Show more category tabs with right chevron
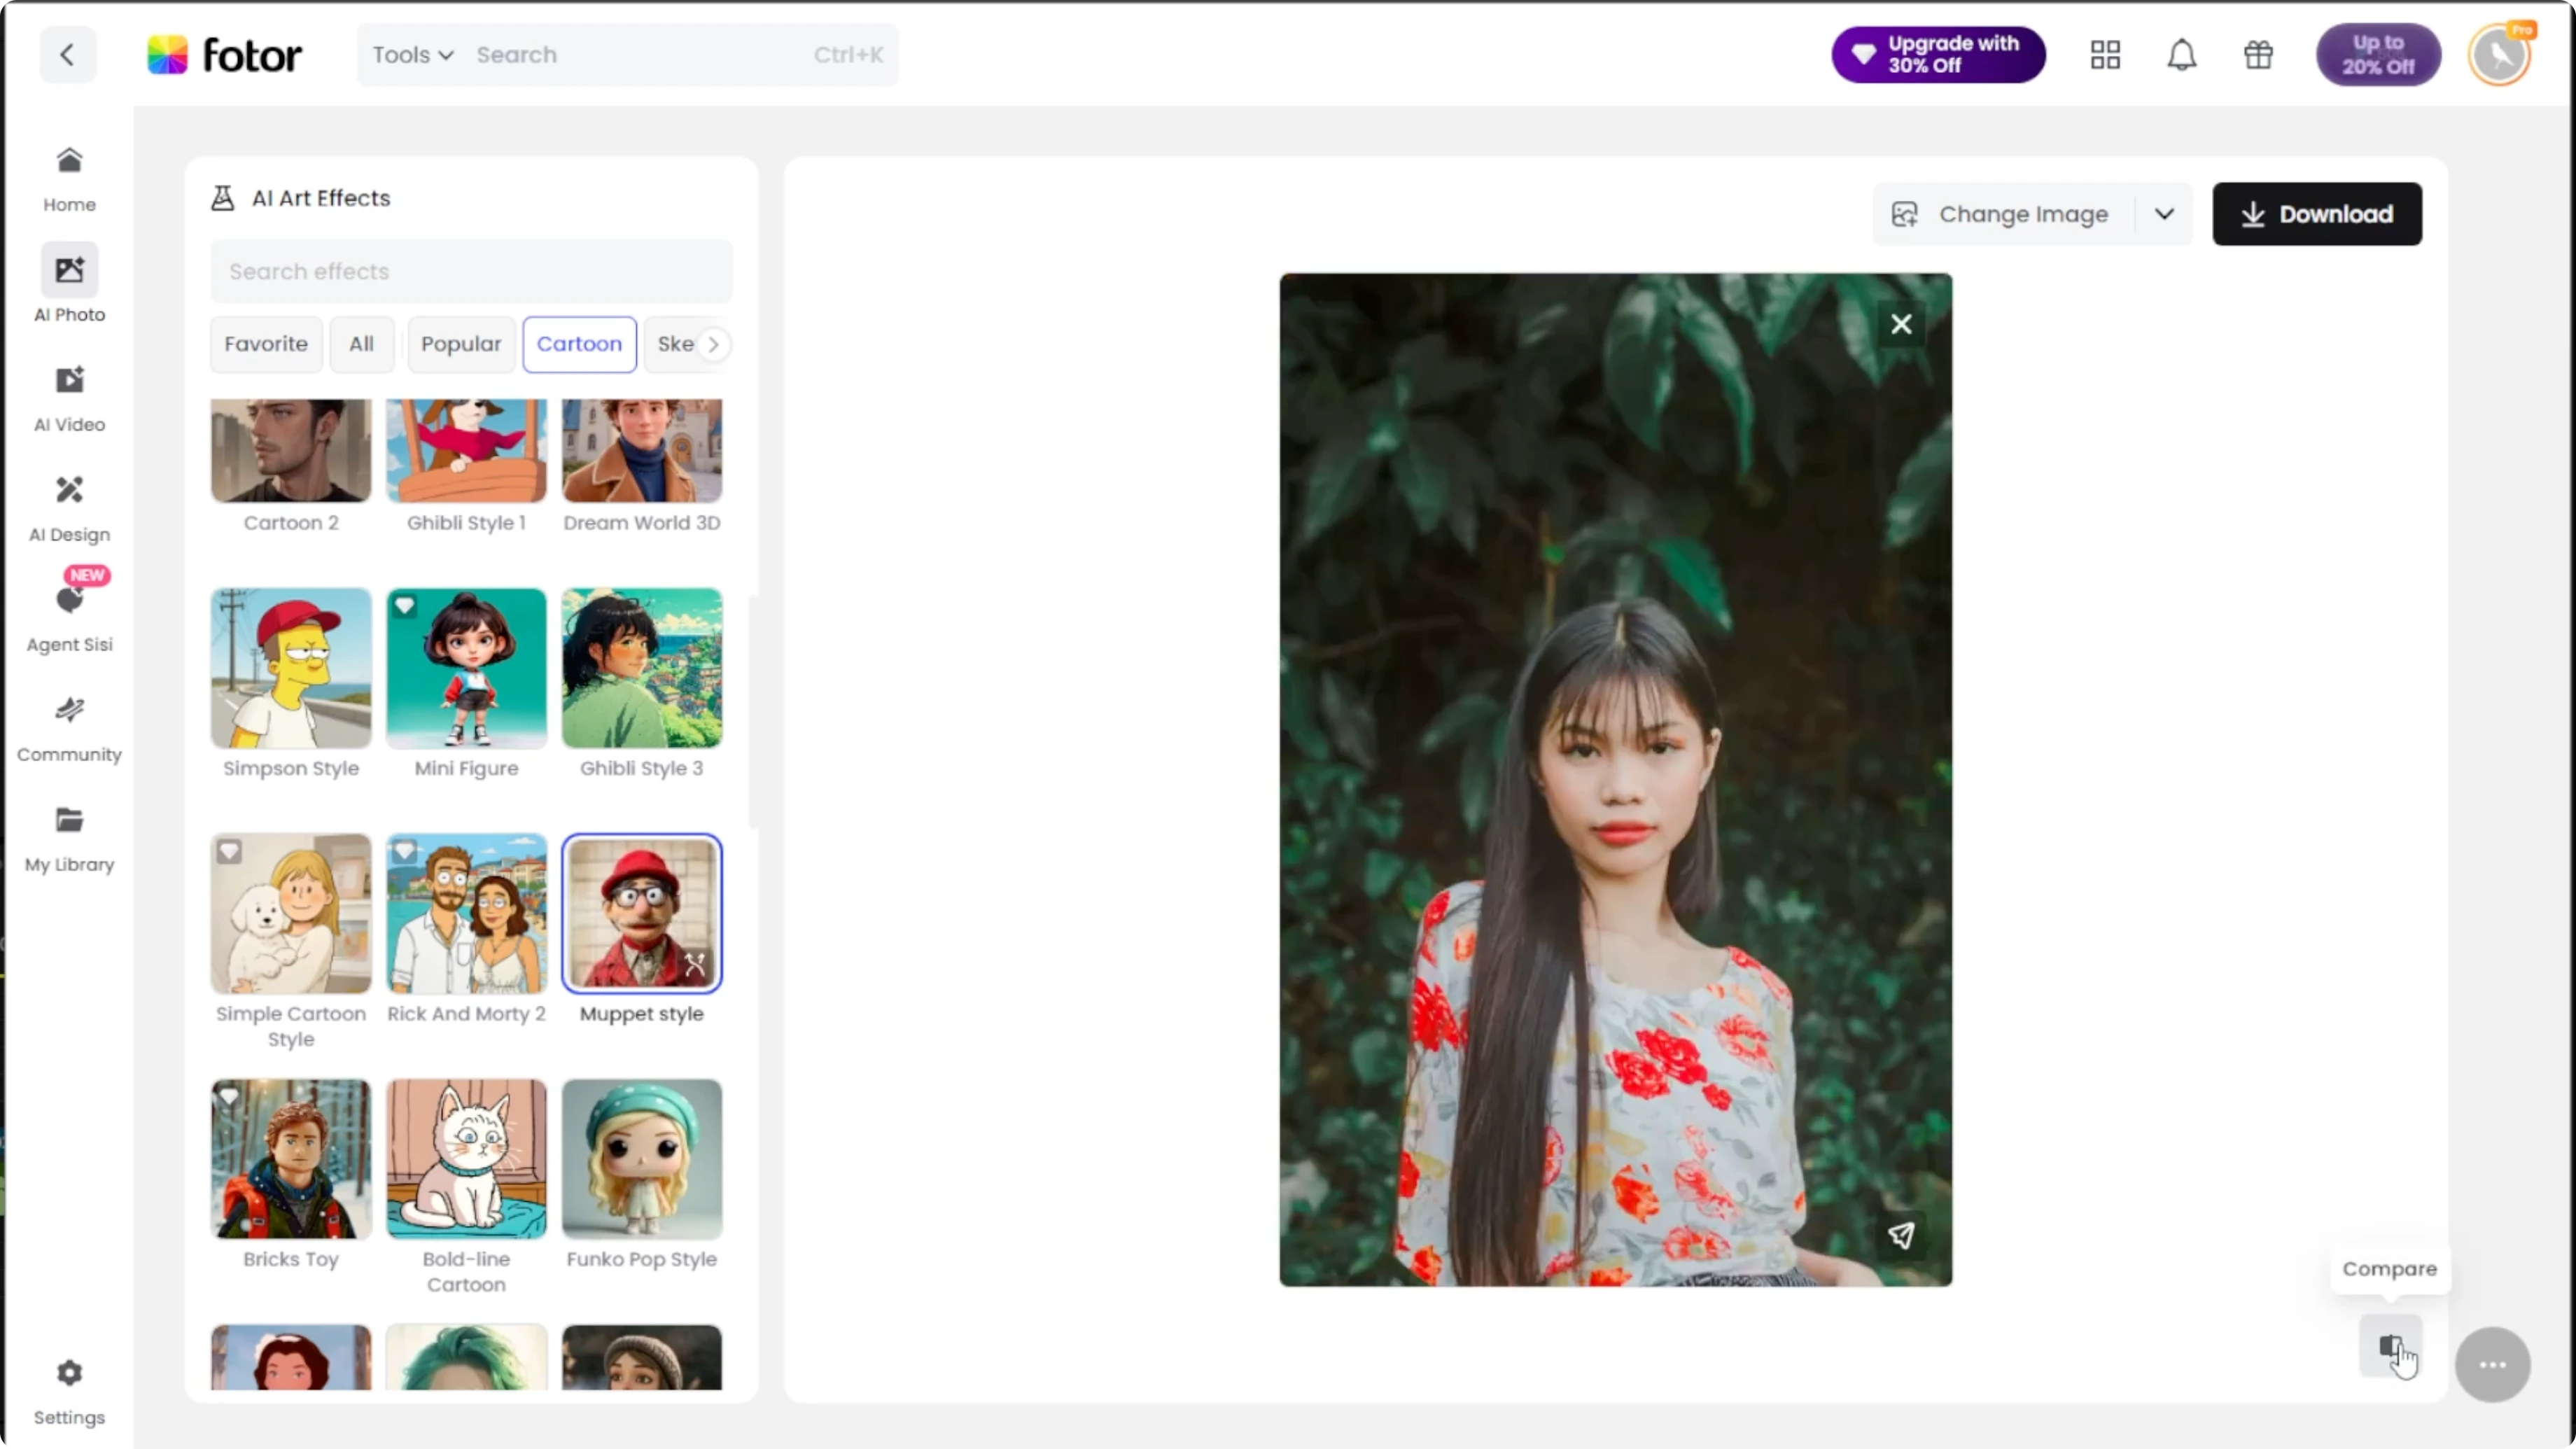Image resolution: width=2576 pixels, height=1449 pixels. pos(712,344)
